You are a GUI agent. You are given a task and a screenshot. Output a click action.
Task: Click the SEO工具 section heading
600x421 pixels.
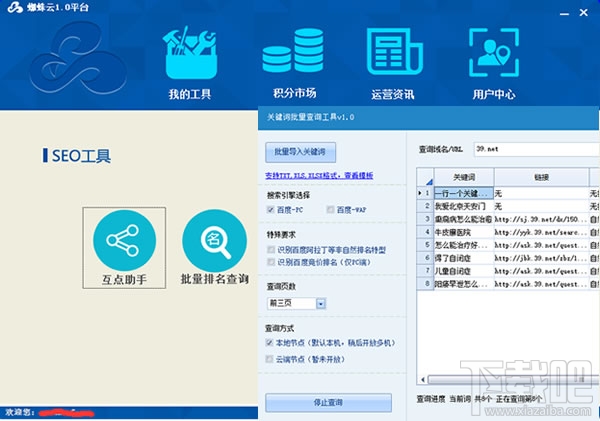click(77, 156)
